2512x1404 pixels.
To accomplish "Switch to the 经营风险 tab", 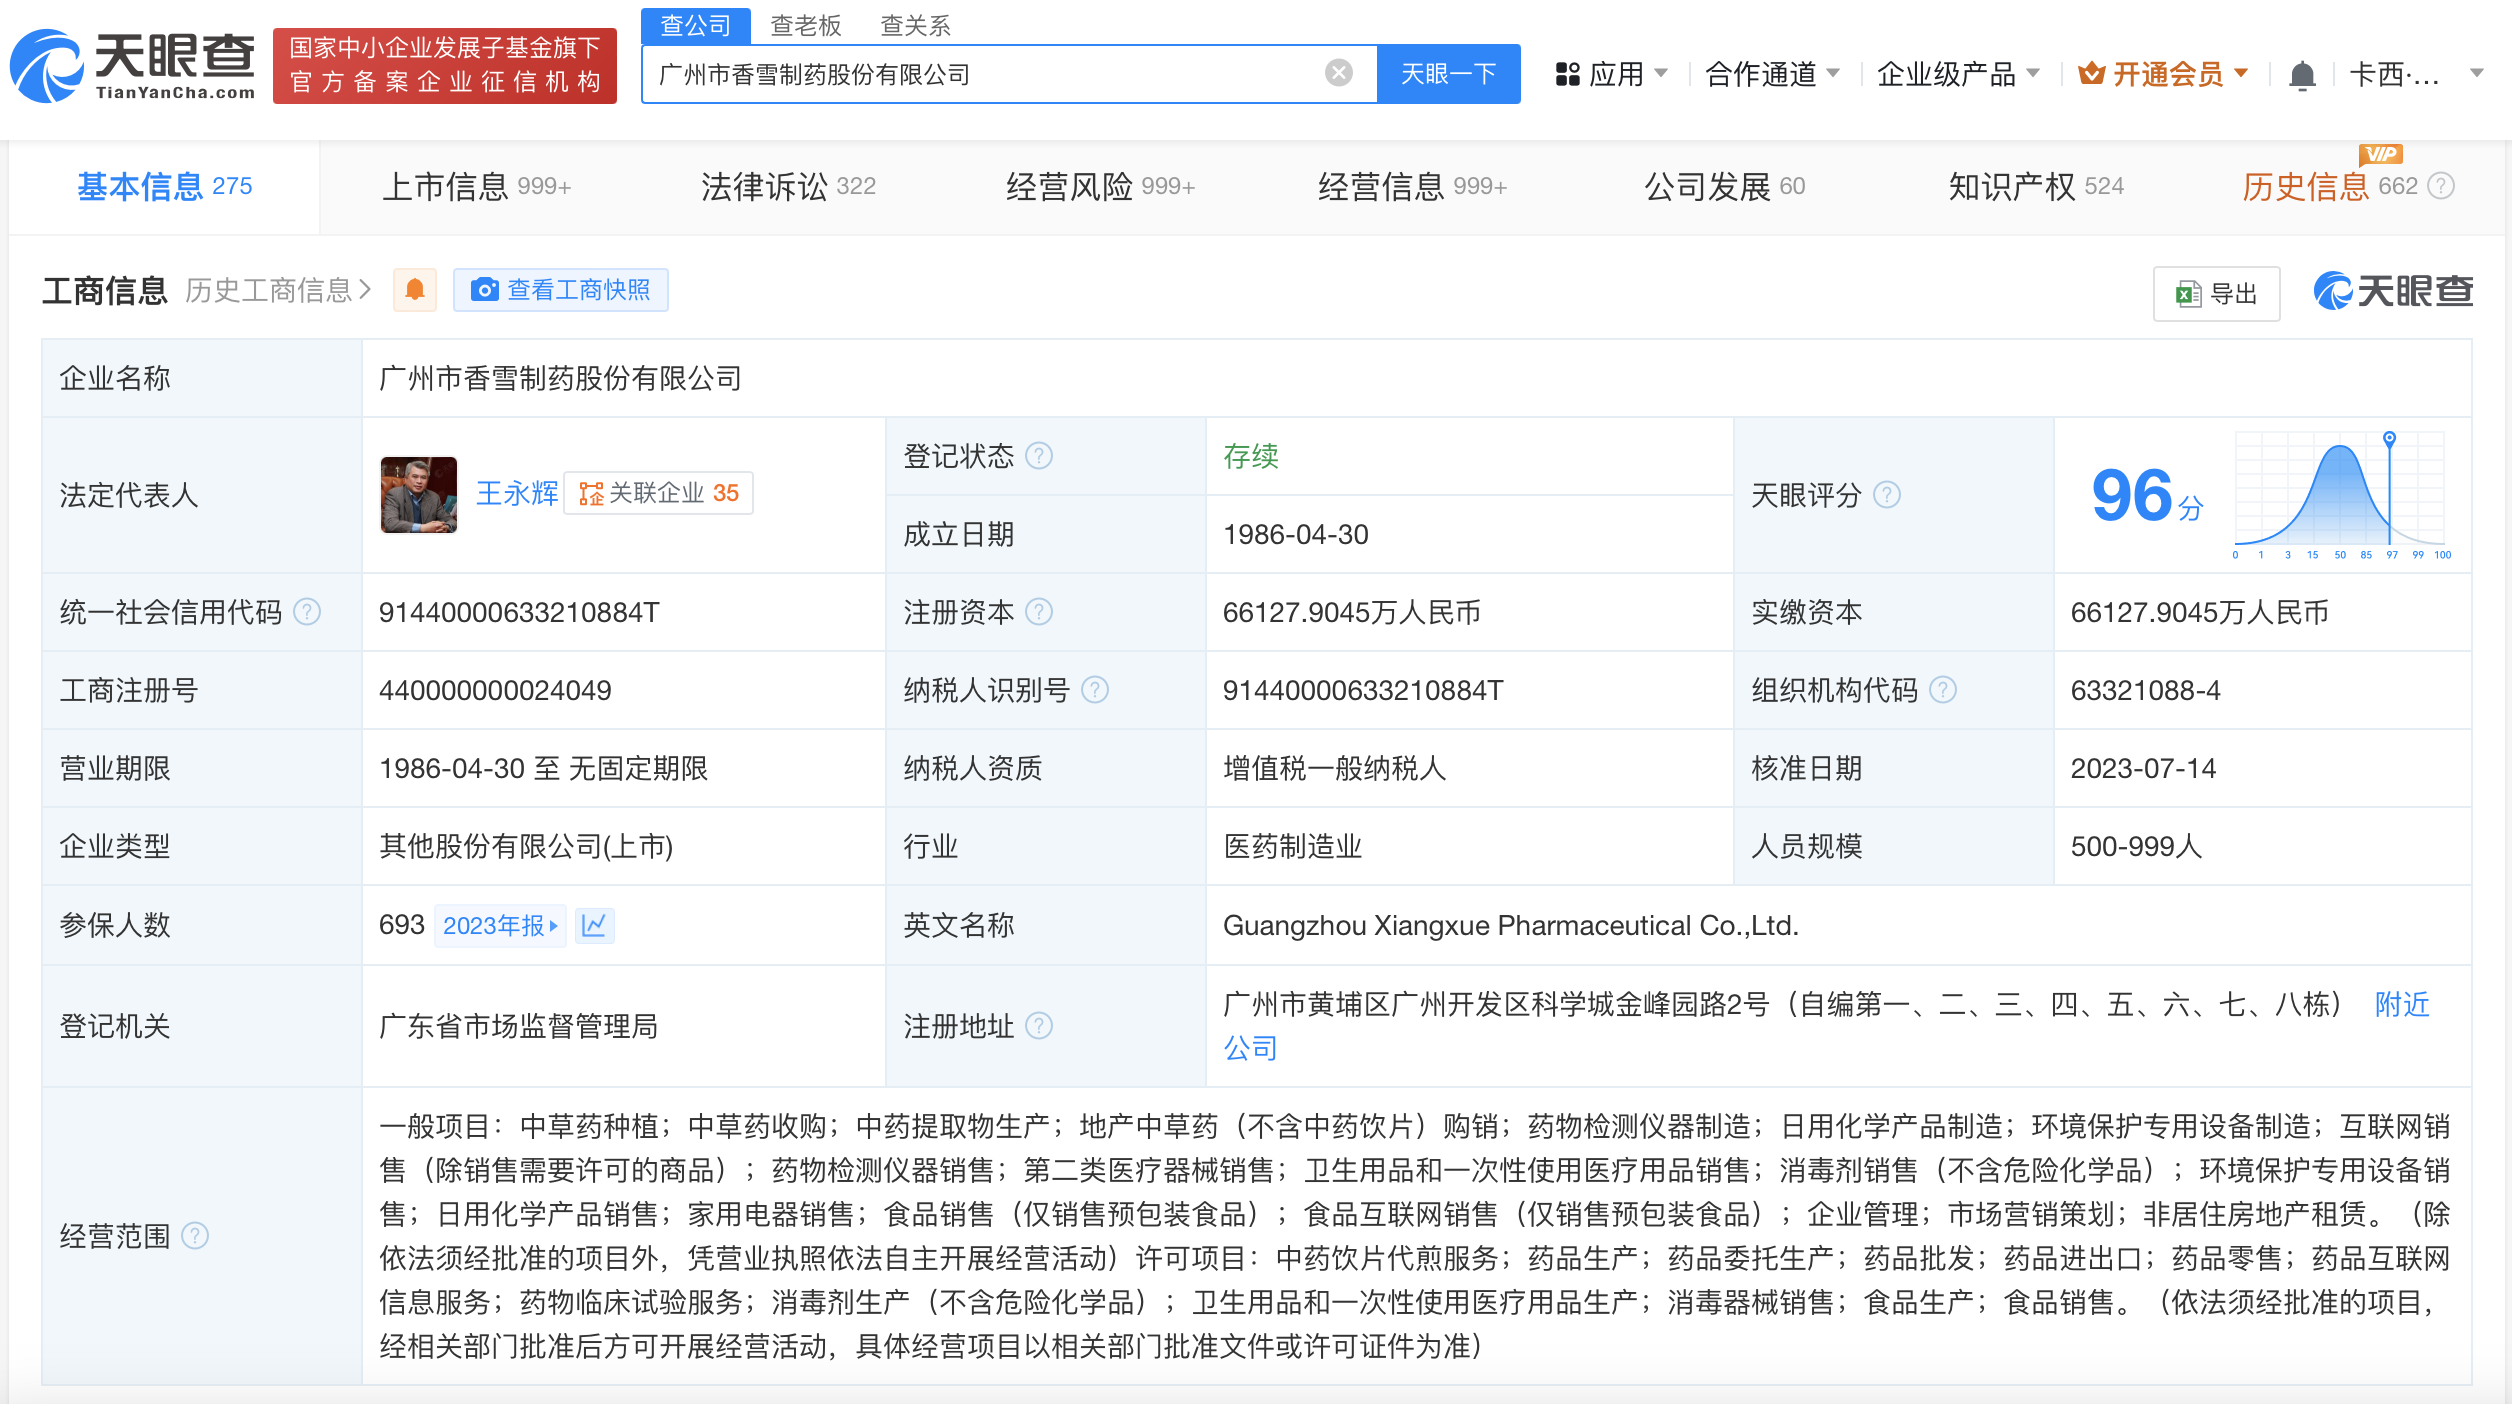I will (x=1100, y=186).
